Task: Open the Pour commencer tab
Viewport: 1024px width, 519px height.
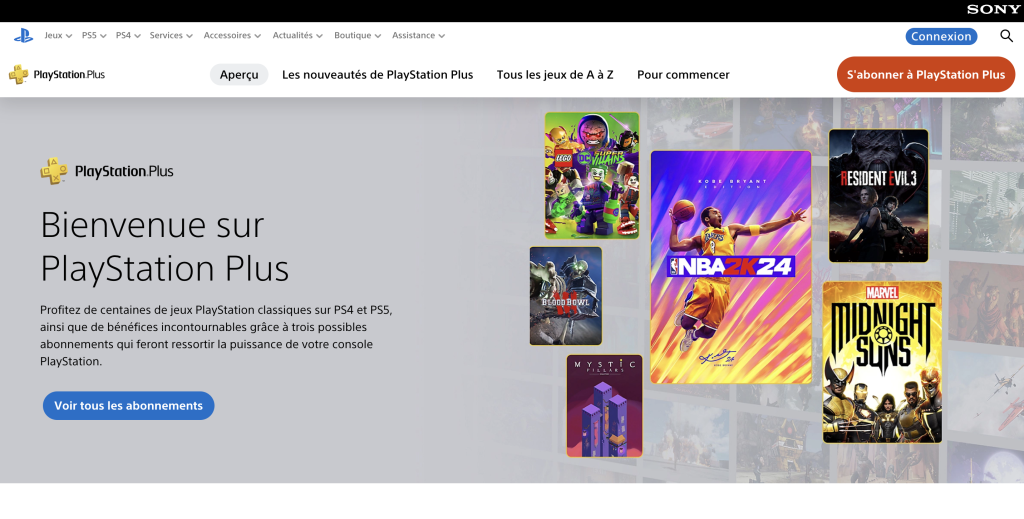Action: [x=683, y=74]
